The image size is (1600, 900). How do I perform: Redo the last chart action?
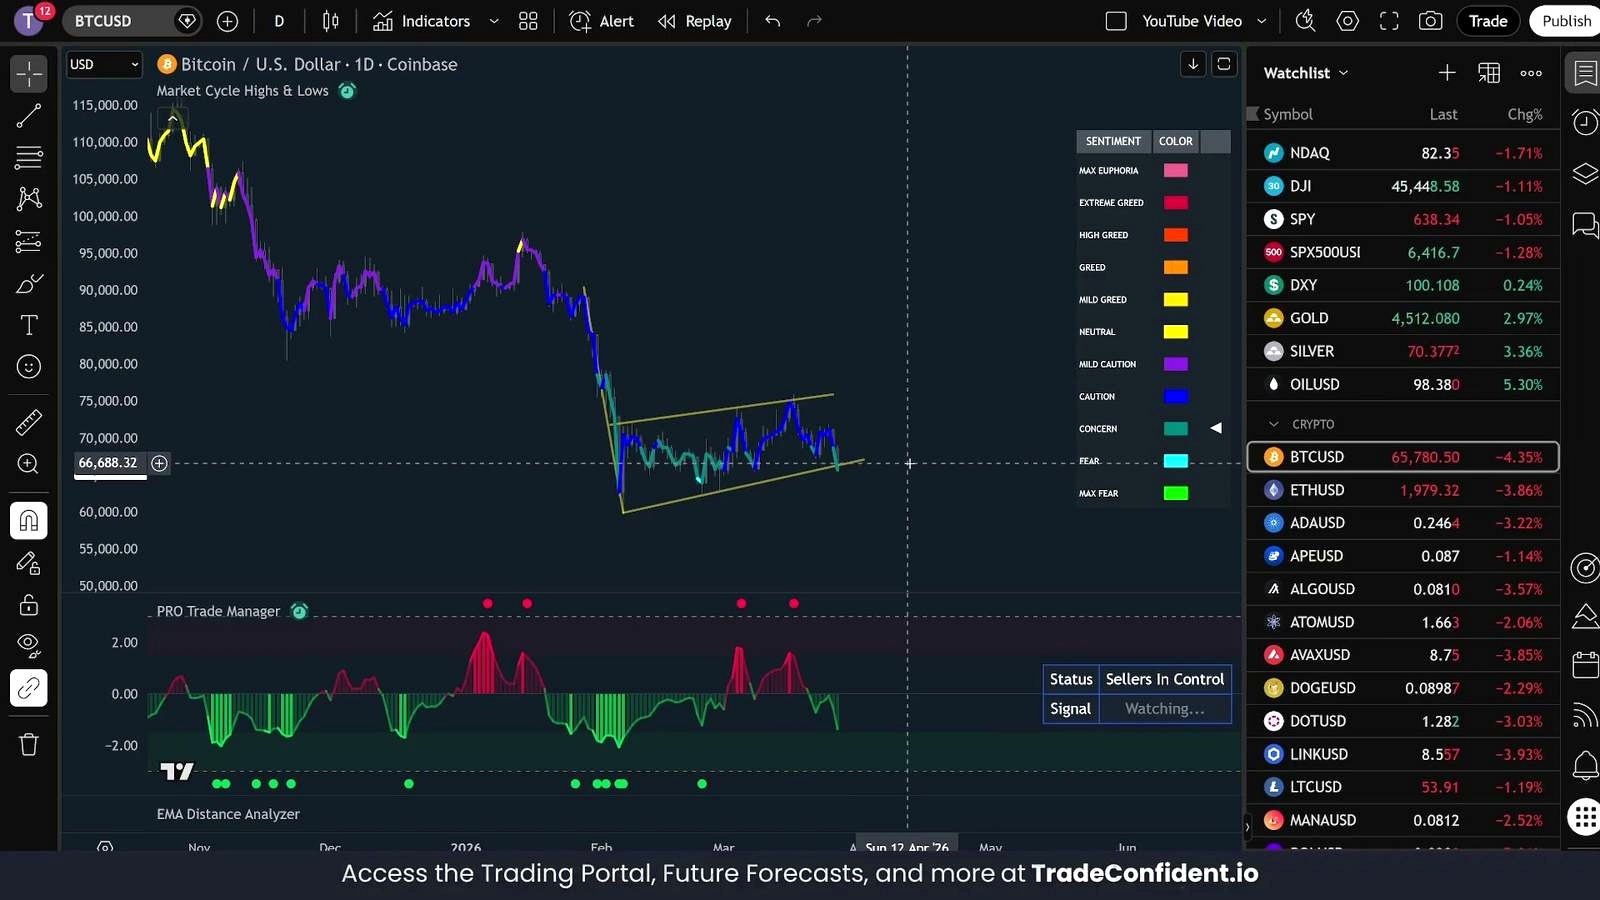click(x=814, y=21)
